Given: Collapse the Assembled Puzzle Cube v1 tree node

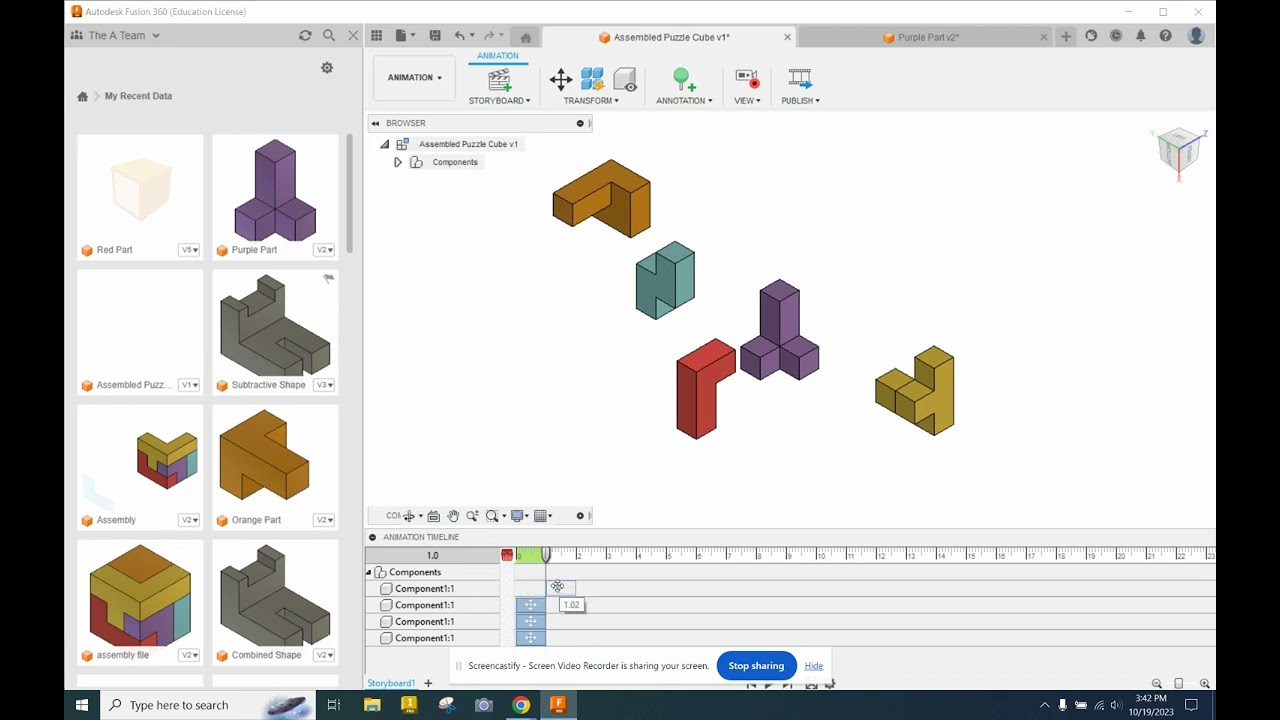Looking at the screenshot, I should [x=385, y=144].
